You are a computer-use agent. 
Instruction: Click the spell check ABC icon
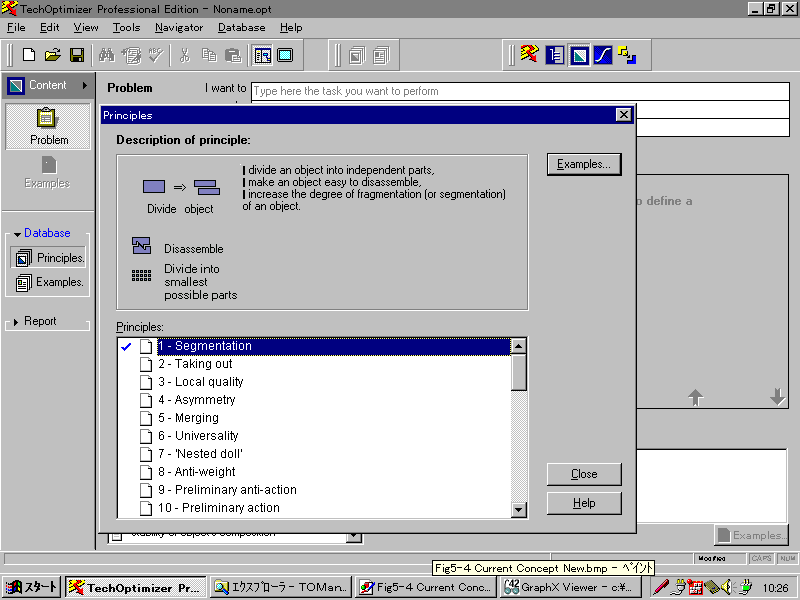[156, 55]
